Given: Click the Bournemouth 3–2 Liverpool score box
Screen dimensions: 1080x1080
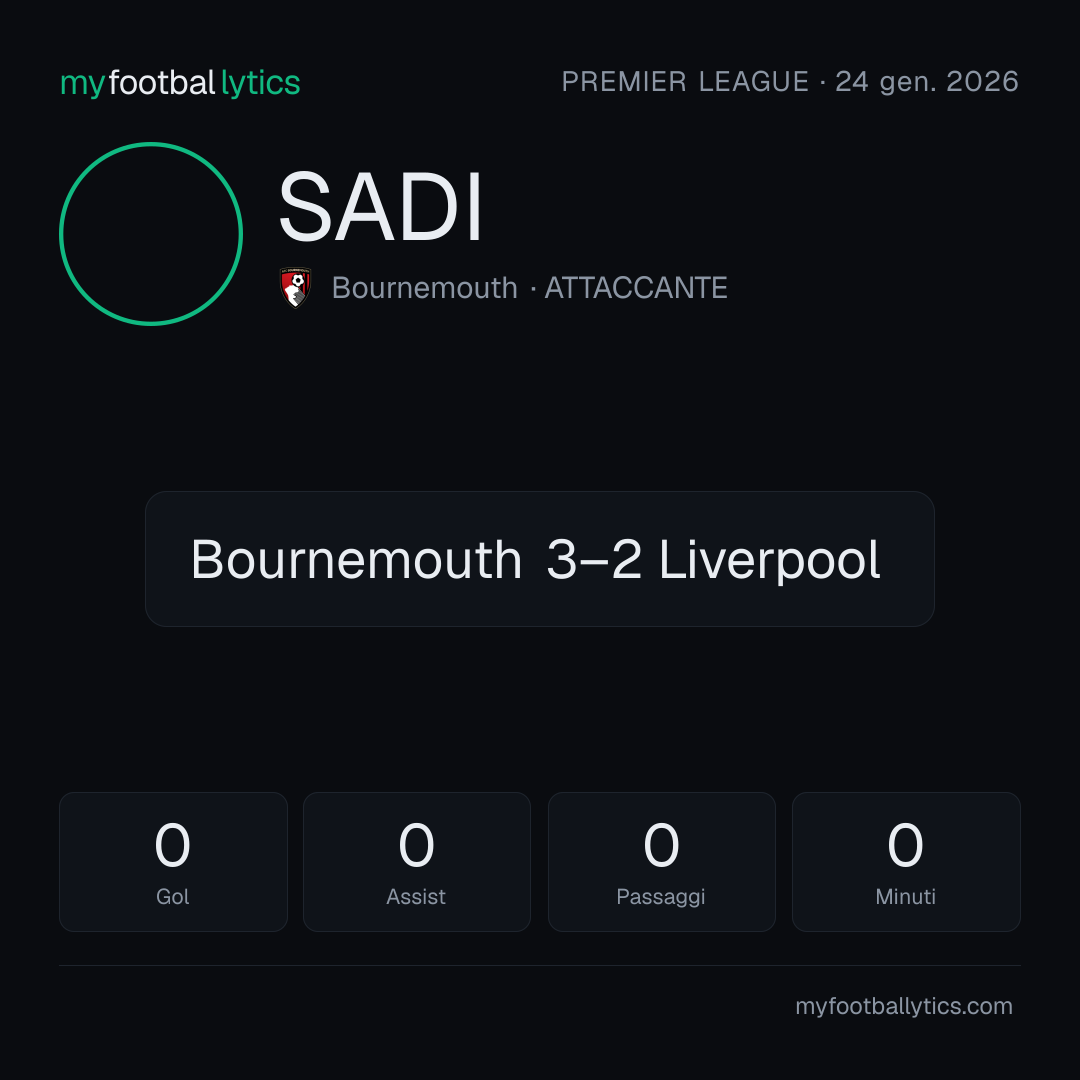Looking at the screenshot, I should (539, 559).
